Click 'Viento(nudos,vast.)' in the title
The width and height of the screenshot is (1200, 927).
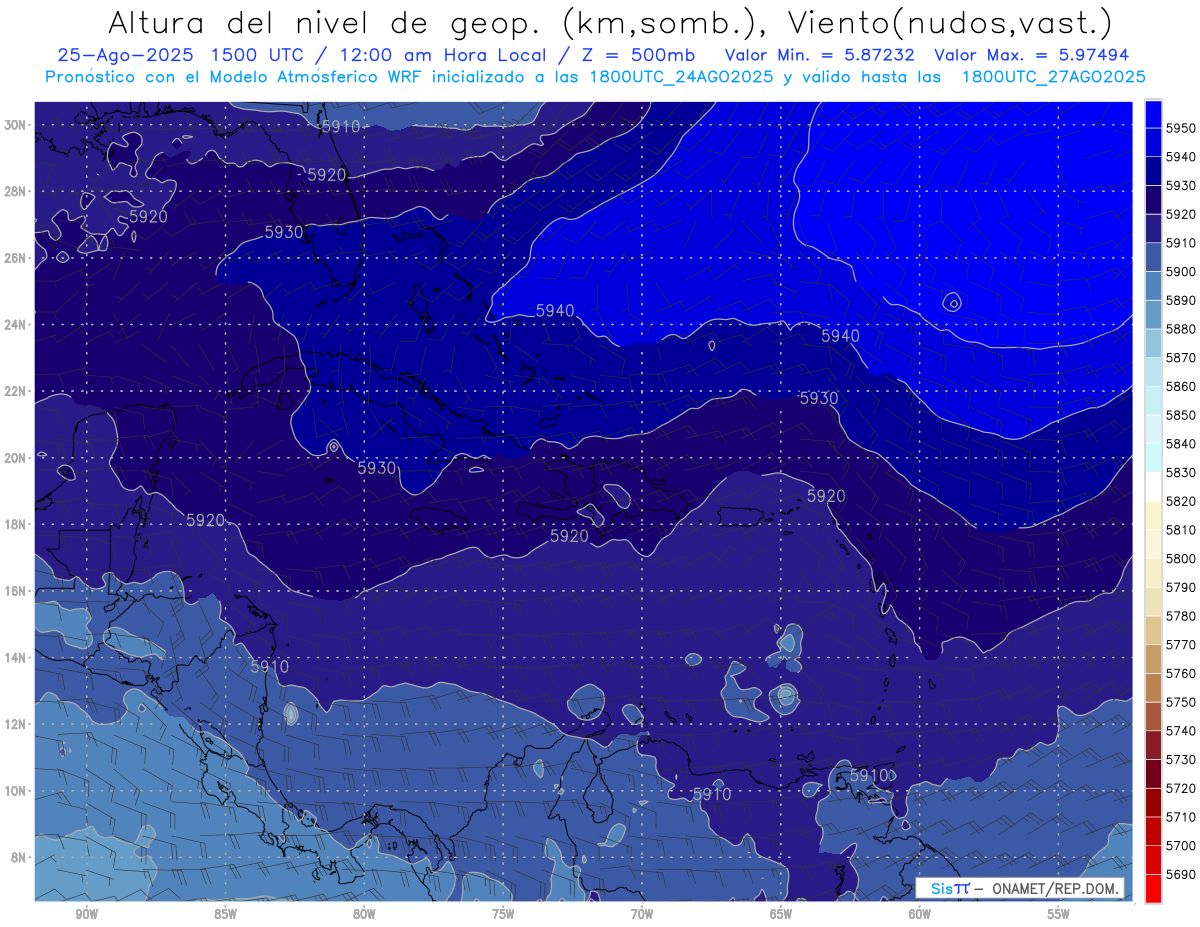pyautogui.click(x=950, y=22)
